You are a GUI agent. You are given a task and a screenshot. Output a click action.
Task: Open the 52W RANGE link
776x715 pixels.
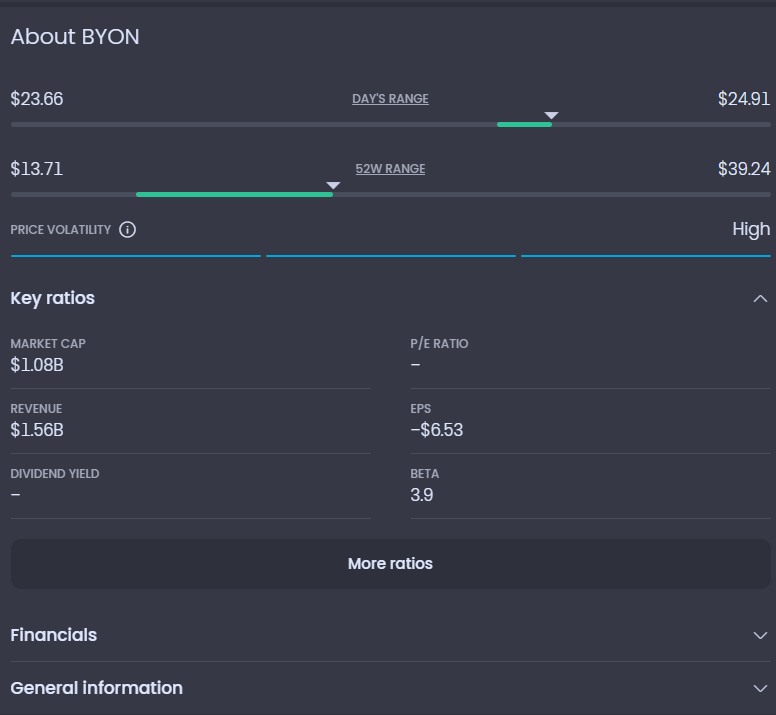click(x=390, y=169)
